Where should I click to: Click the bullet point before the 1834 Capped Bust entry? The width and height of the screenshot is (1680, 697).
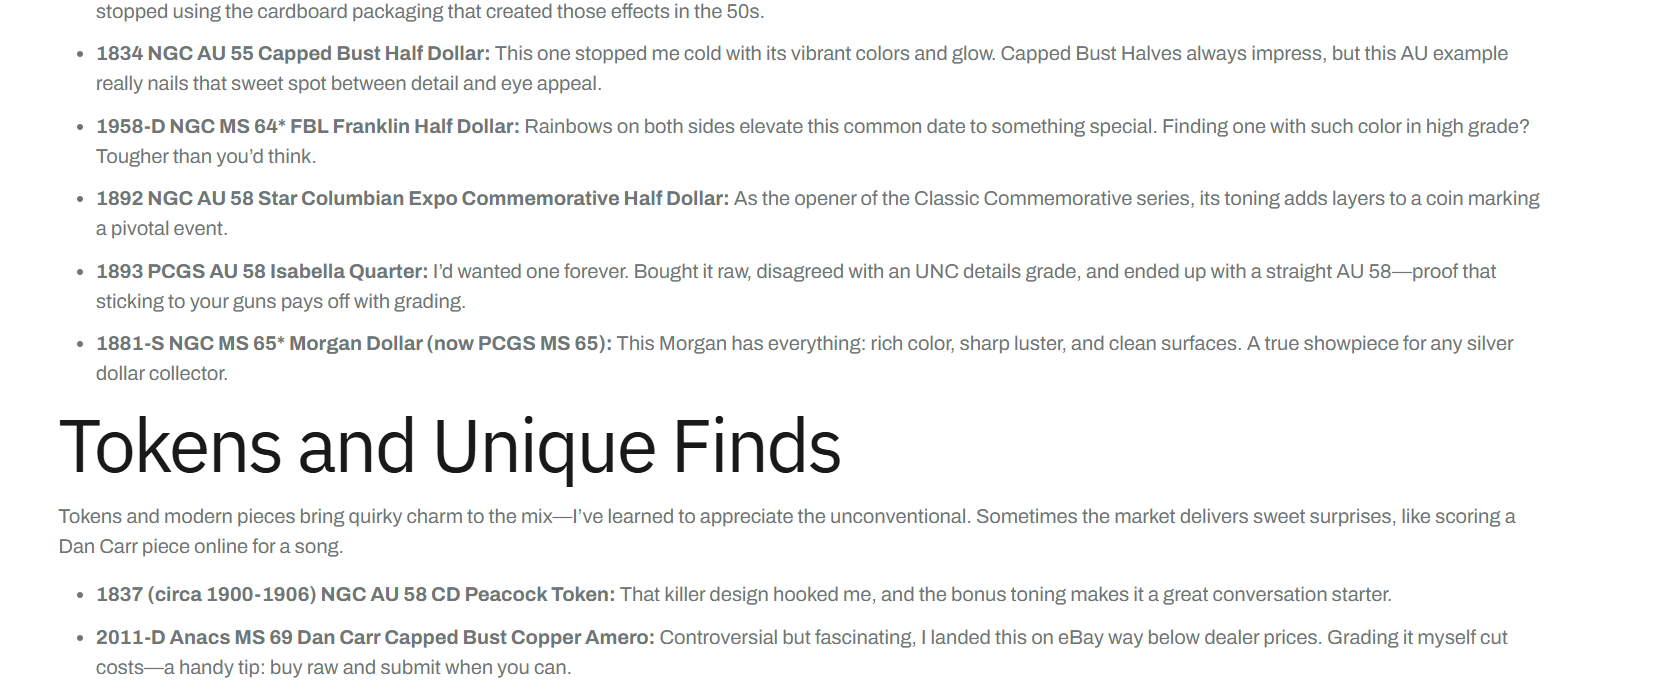pos(80,54)
